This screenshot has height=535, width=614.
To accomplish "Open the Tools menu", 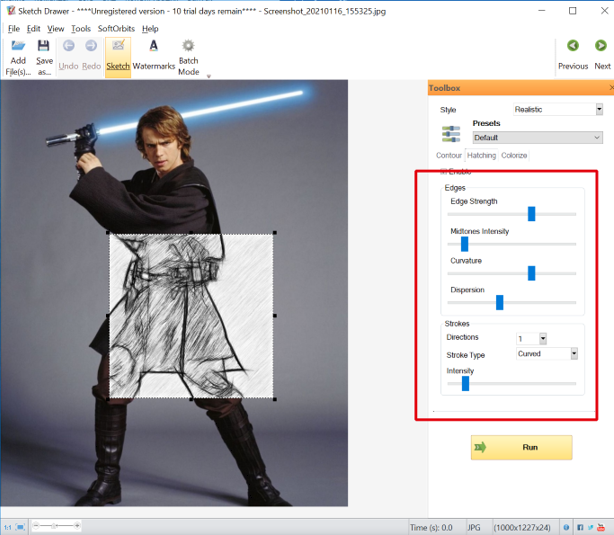I will (x=81, y=29).
